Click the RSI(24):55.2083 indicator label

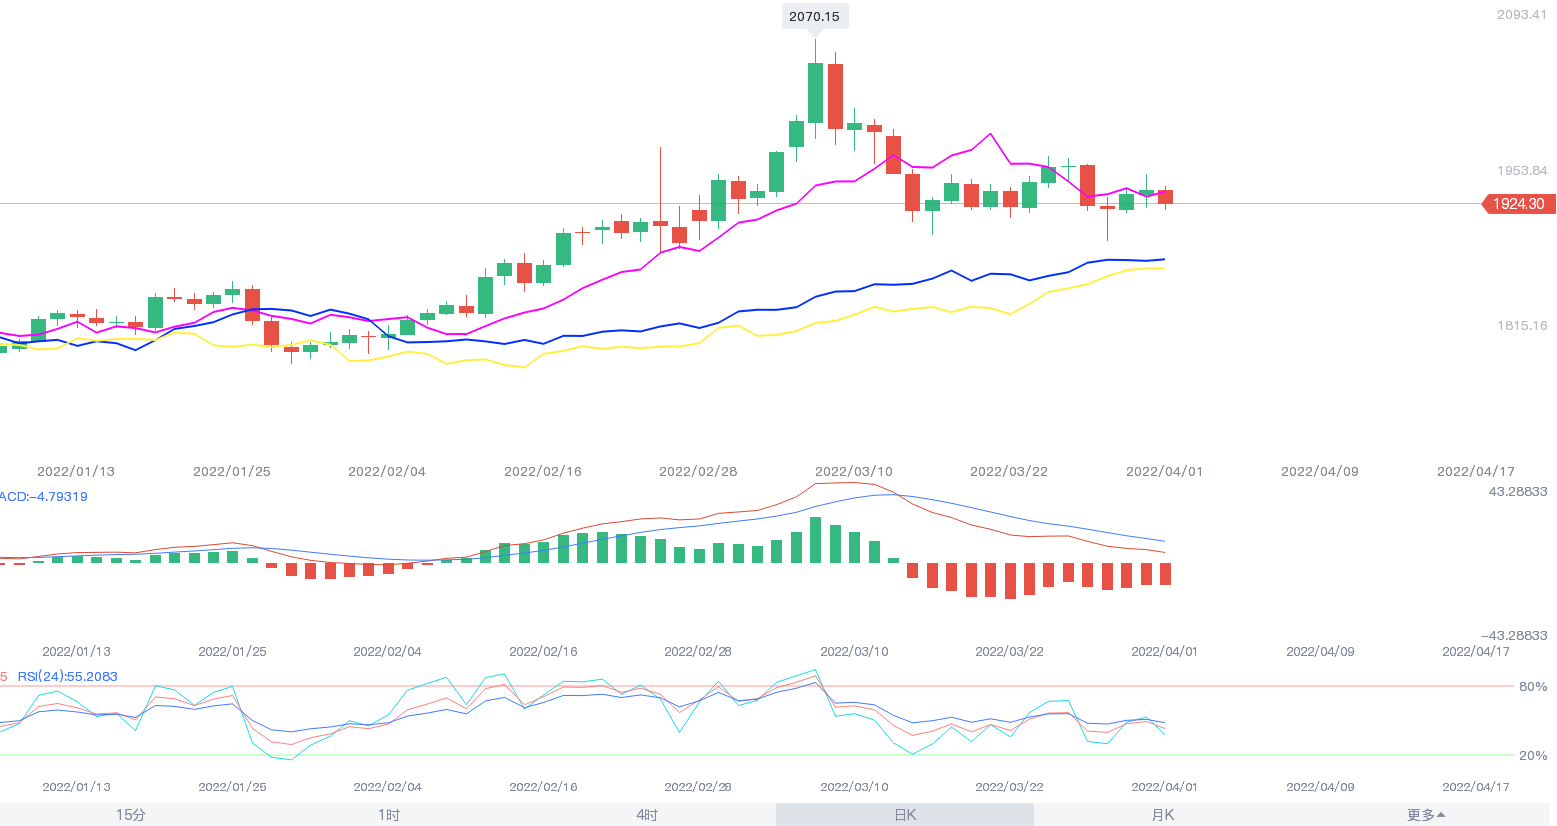(x=67, y=676)
